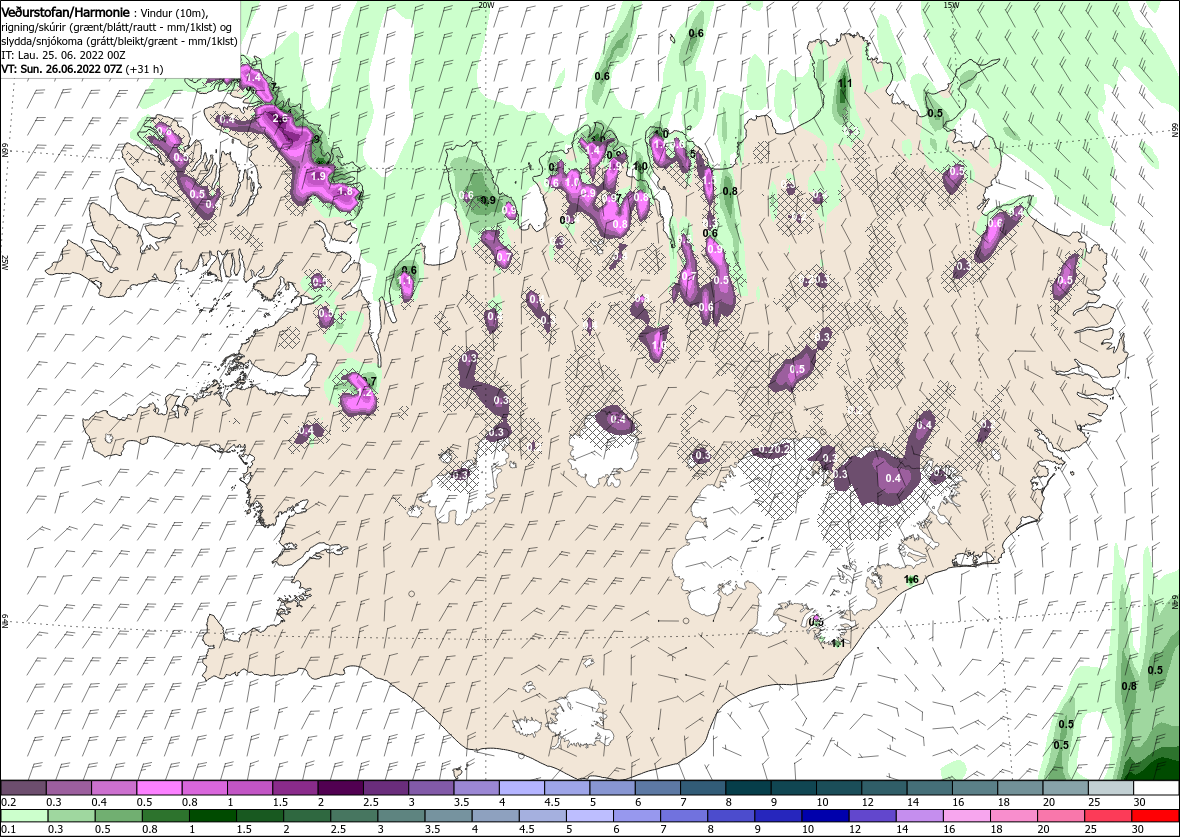Screen dimensions: 1180x837
Task: Pick the white swatch labeled 30 in upper legend
Action: coord(1156,788)
